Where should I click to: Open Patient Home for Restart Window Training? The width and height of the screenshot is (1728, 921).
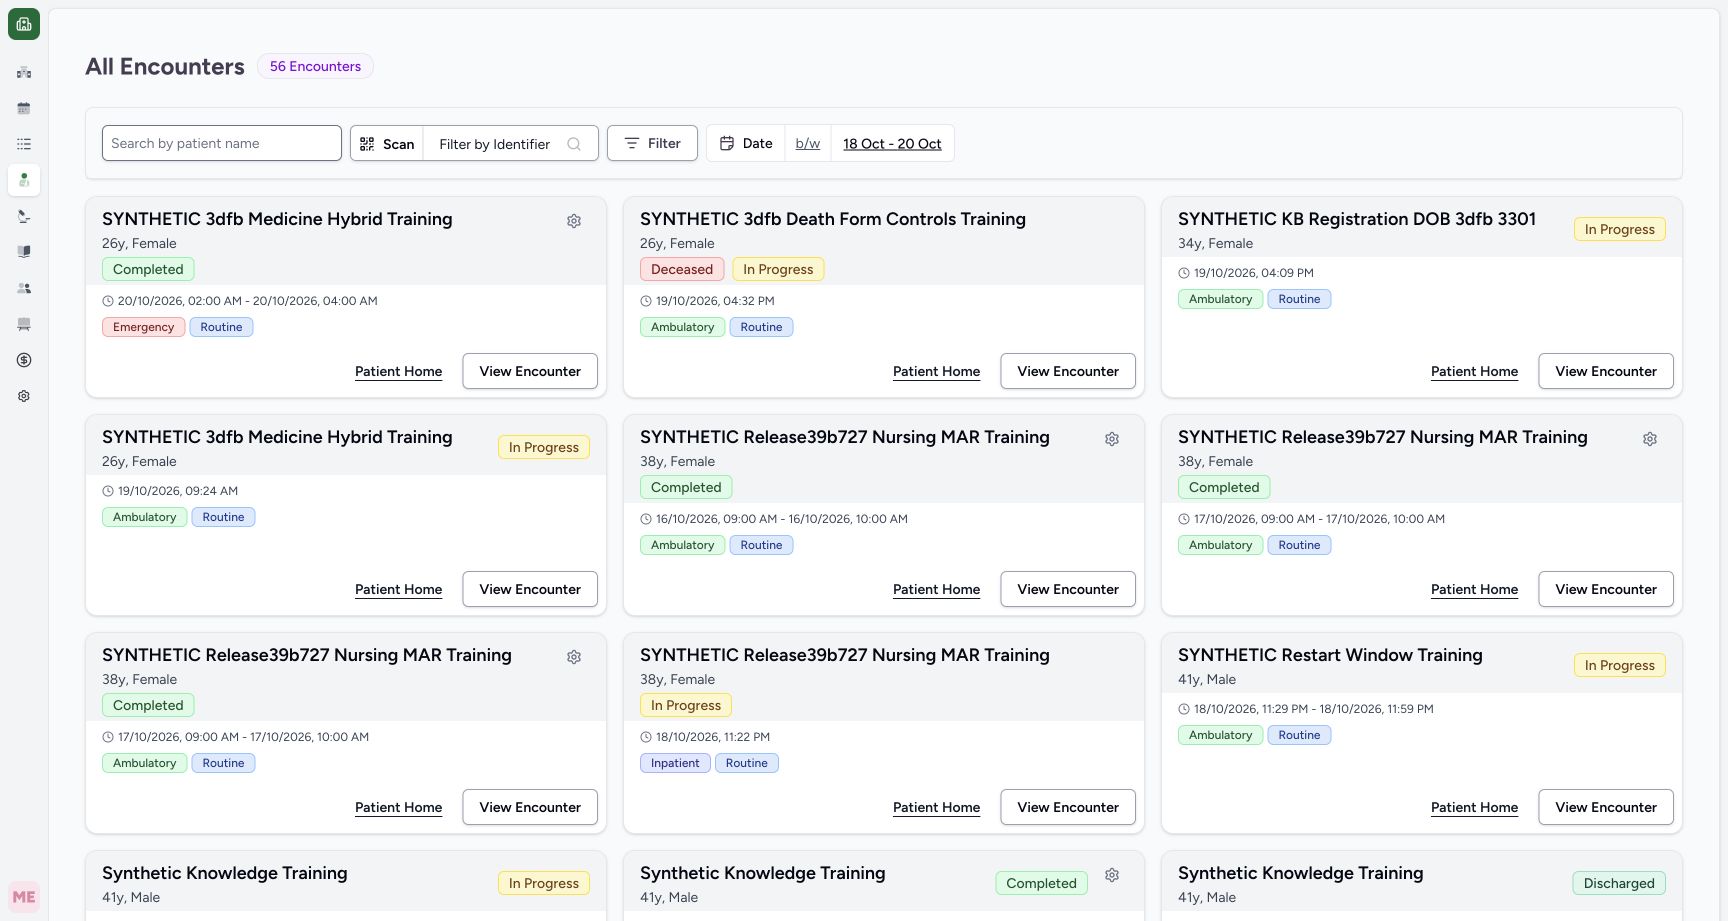tap(1474, 807)
